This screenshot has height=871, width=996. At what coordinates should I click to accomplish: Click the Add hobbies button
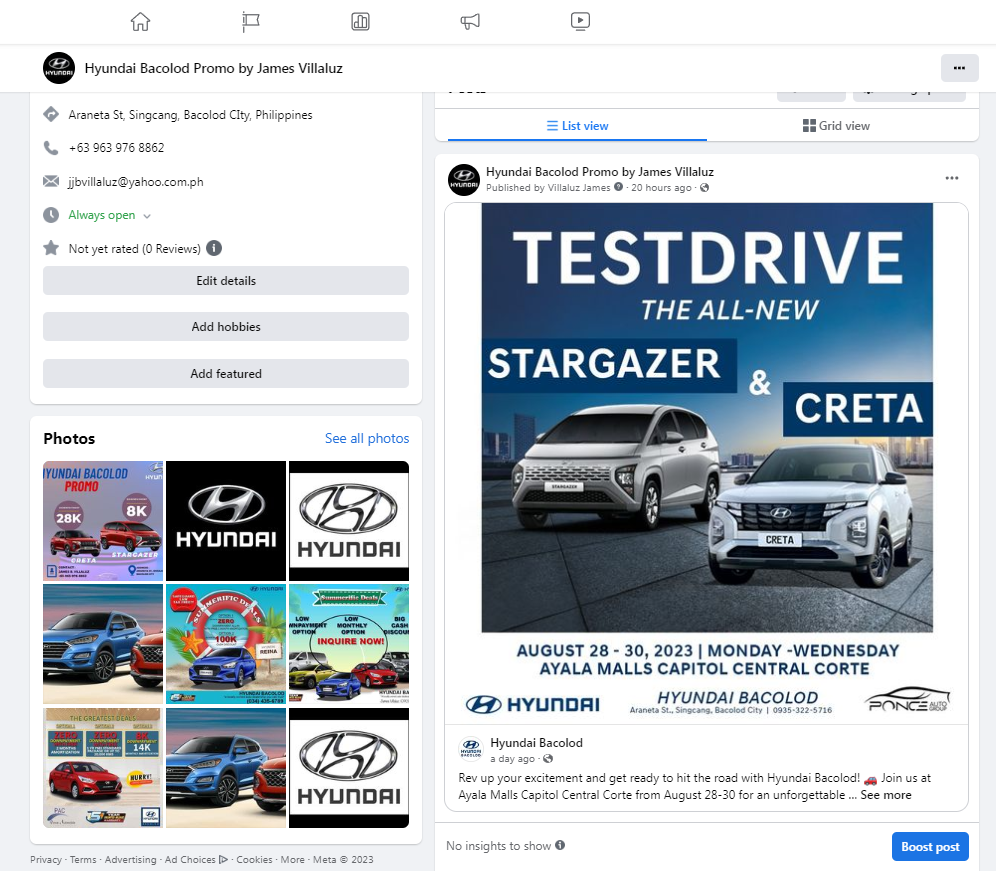[x=225, y=327]
